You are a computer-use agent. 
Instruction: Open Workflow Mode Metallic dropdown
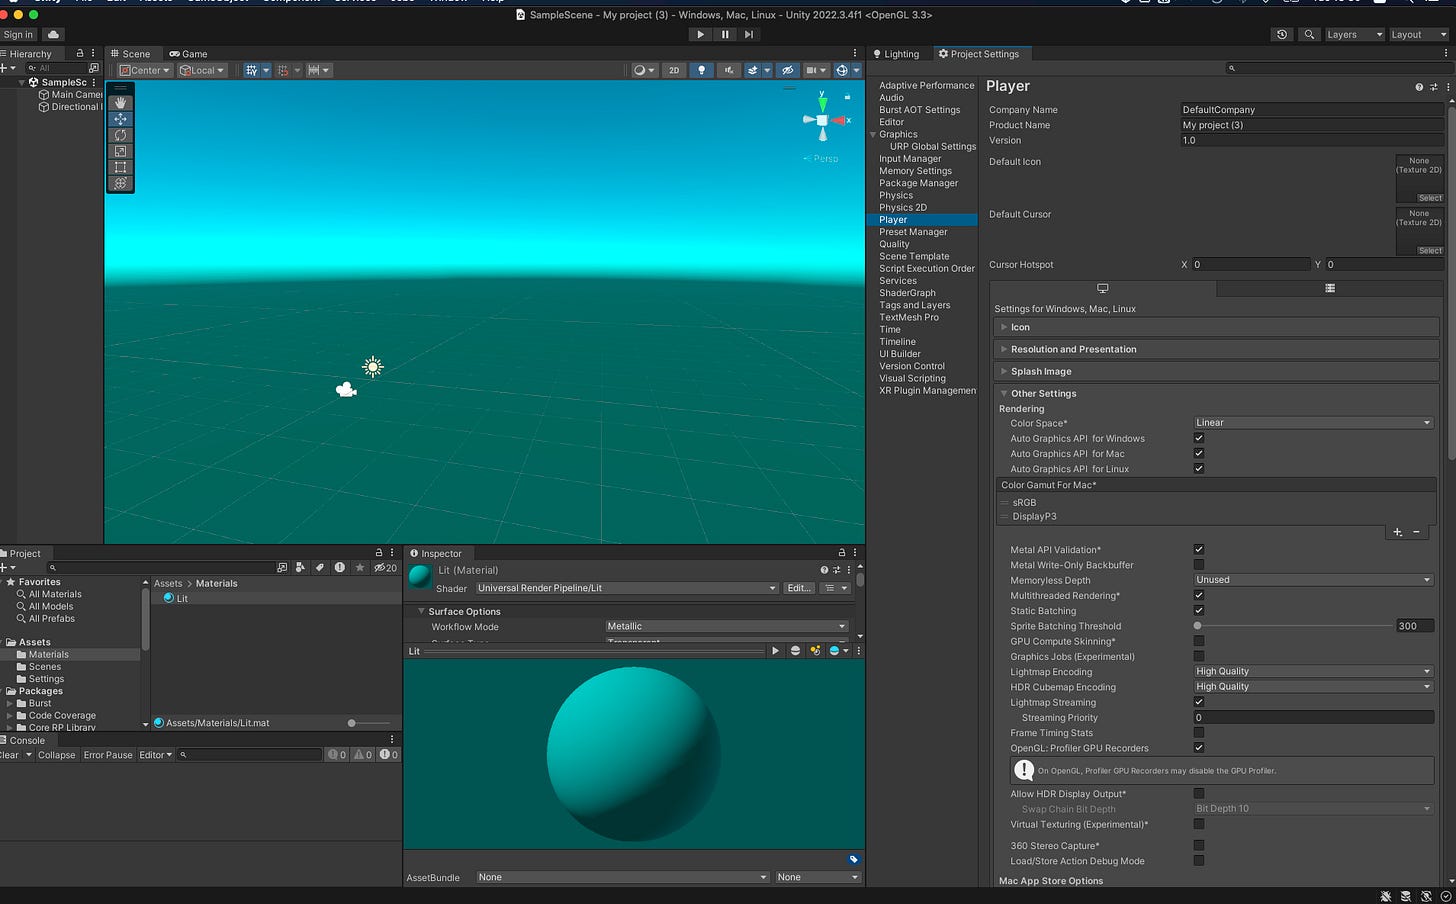[x=727, y=626]
